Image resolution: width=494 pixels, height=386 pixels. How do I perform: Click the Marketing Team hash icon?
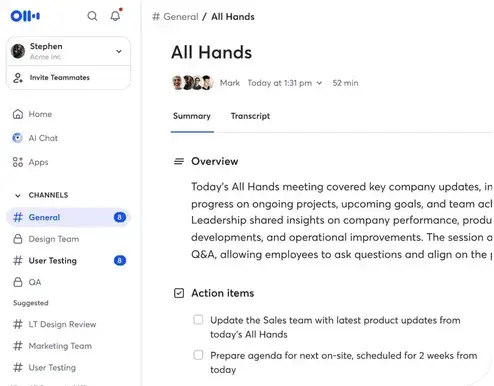click(x=18, y=346)
